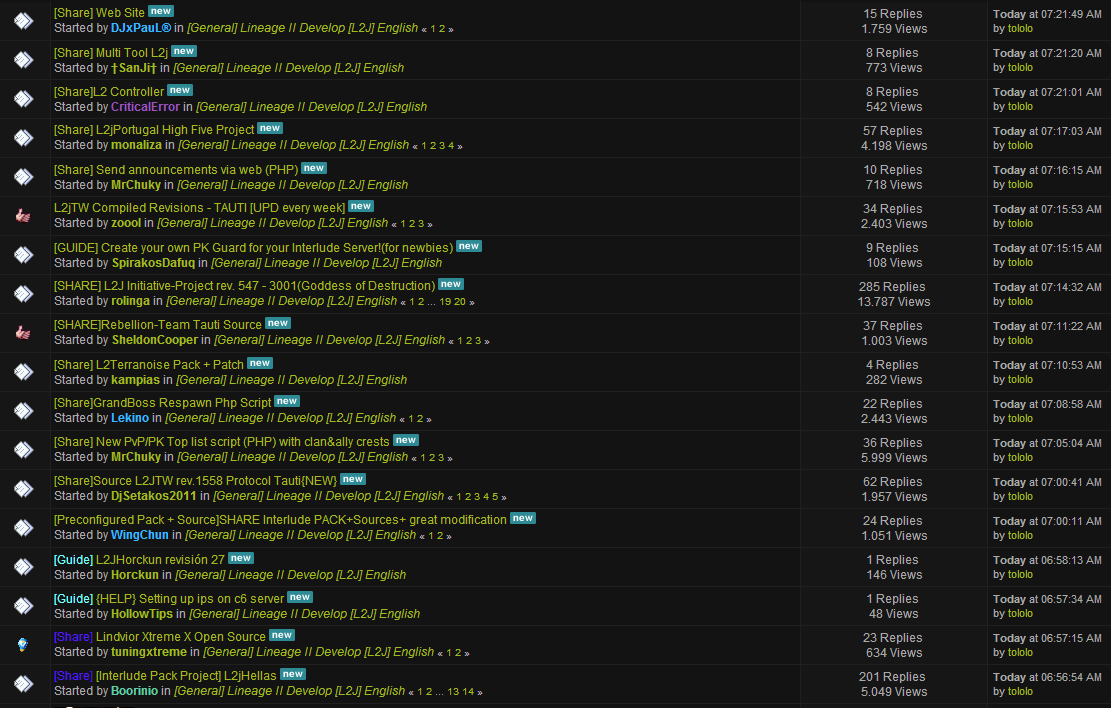1111x708 pixels.
Task: Go to page 20 of L2J Initiative-Project thread
Action: [460, 302]
